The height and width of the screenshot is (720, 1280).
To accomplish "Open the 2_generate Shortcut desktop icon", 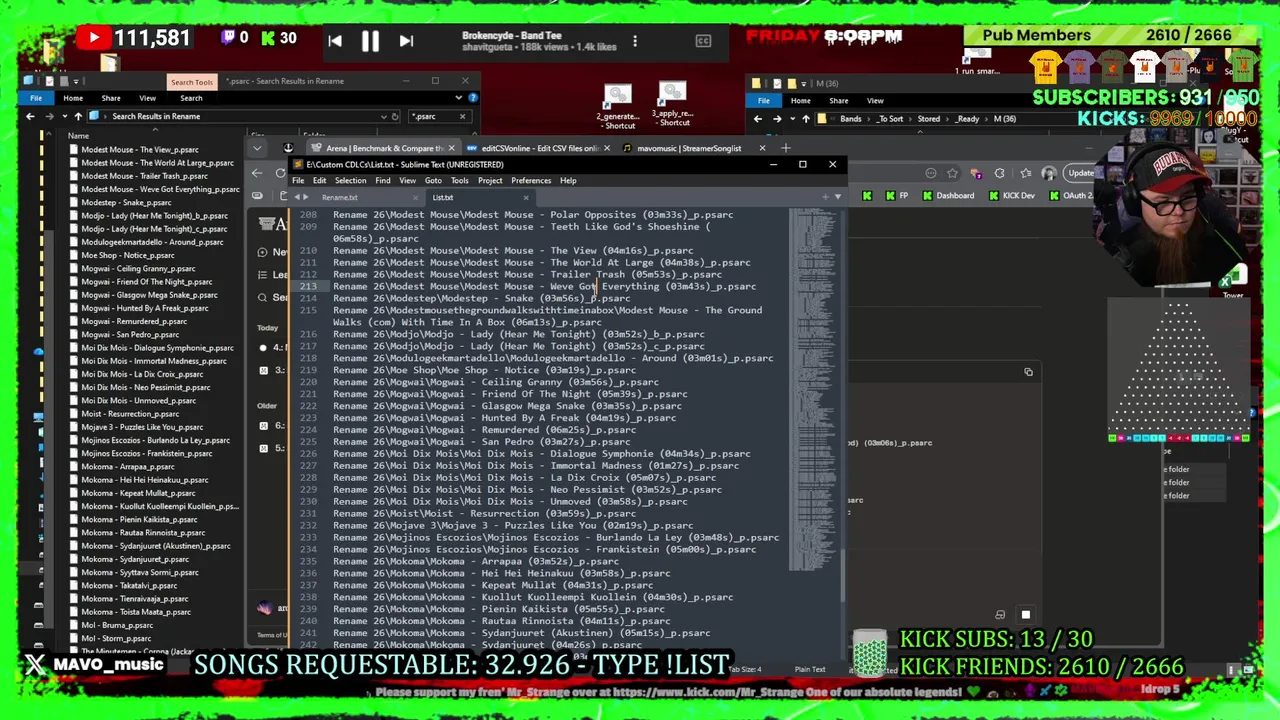I will [618, 106].
